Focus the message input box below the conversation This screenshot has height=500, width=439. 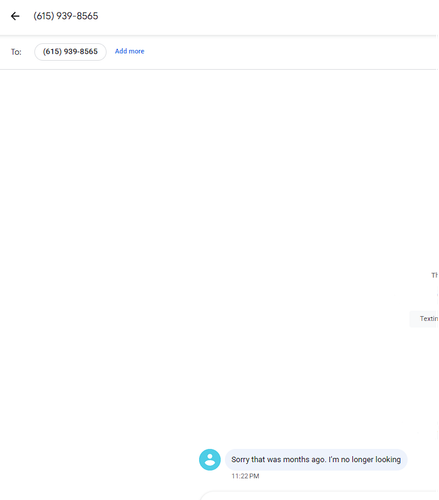coord(318,495)
